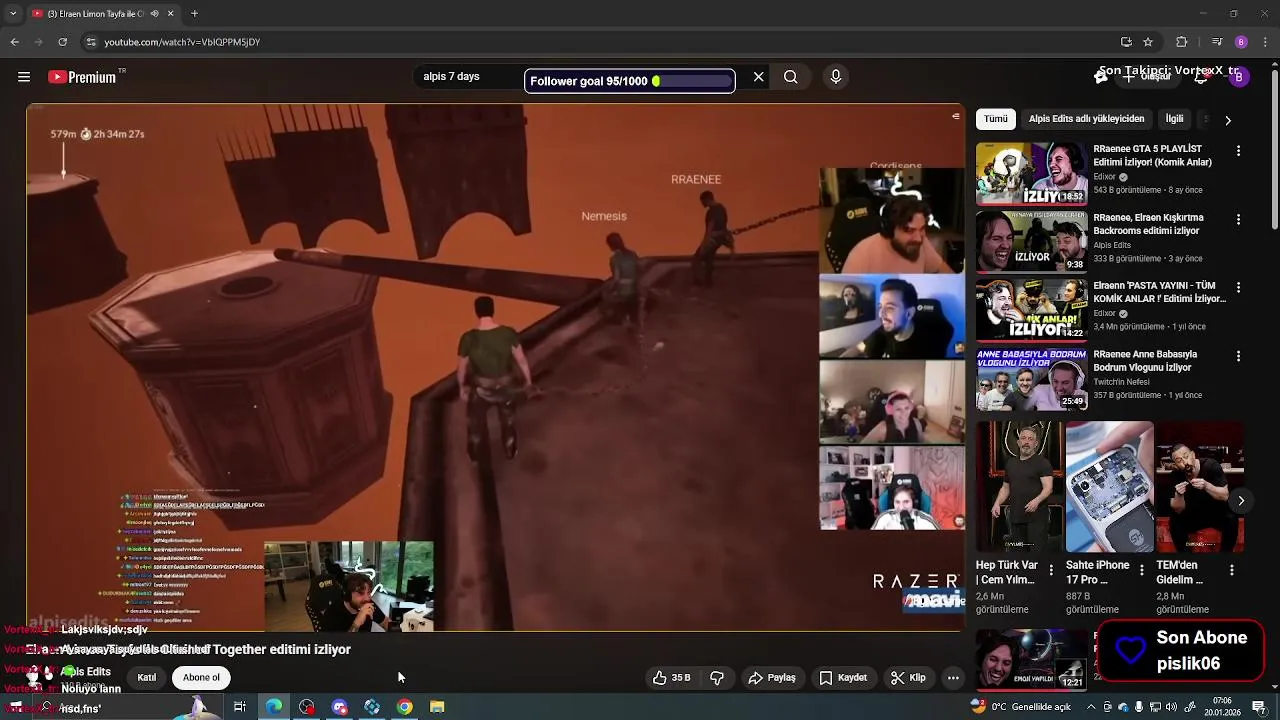This screenshot has height=720, width=1280.
Task: Open clock and calendar showing 07:06
Action: click(1222, 707)
